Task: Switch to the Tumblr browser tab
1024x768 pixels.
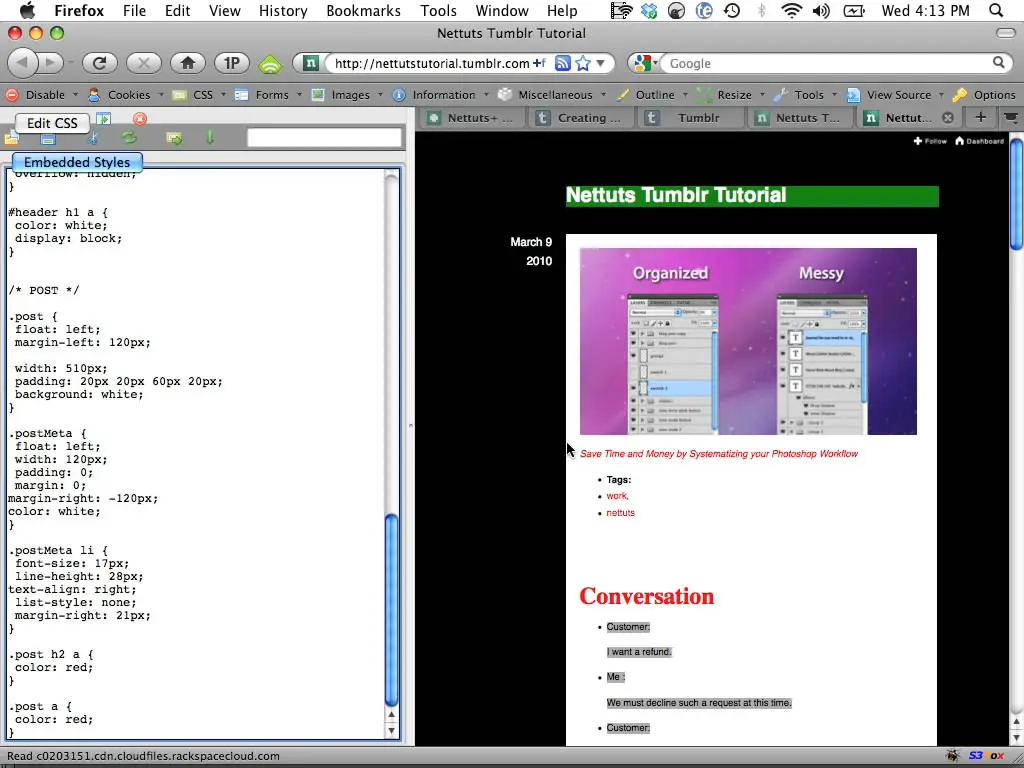Action: tap(688, 118)
